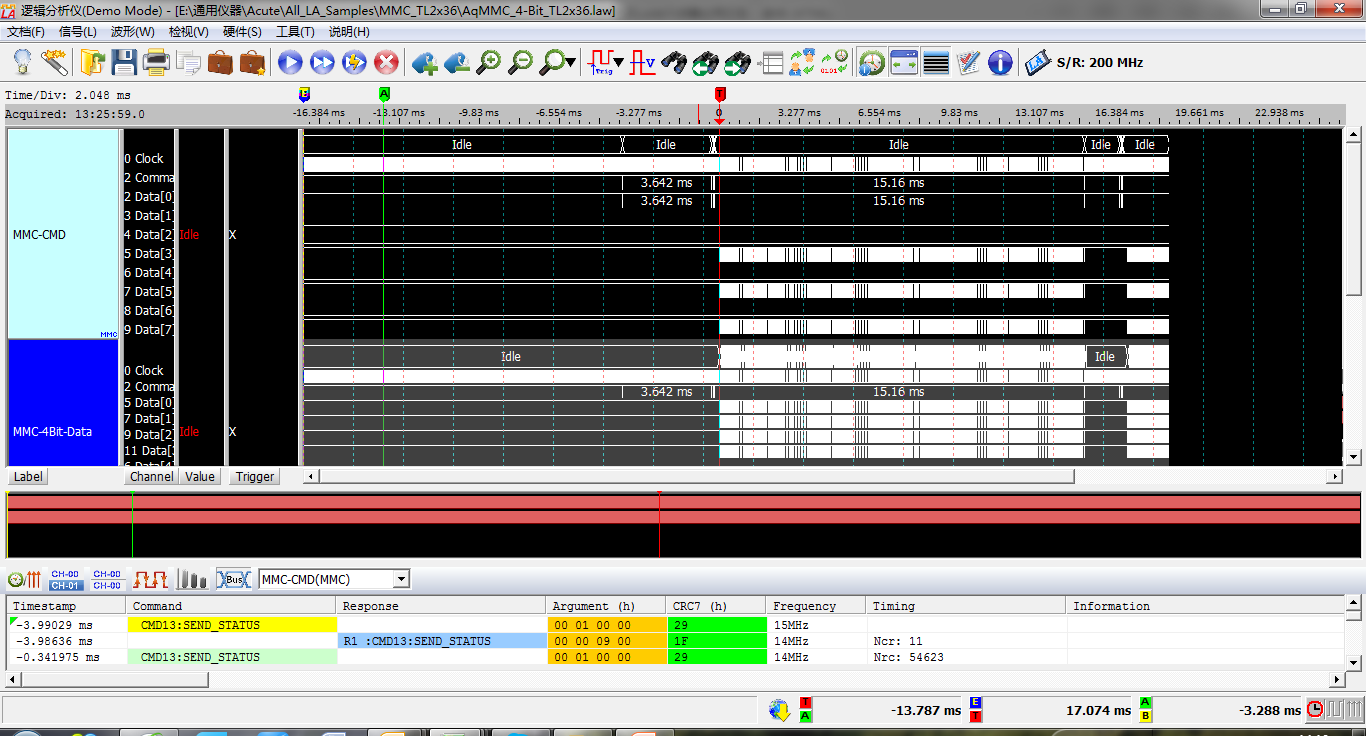Open the 硬件(S) menu
The height and width of the screenshot is (736, 1366).
point(242,32)
